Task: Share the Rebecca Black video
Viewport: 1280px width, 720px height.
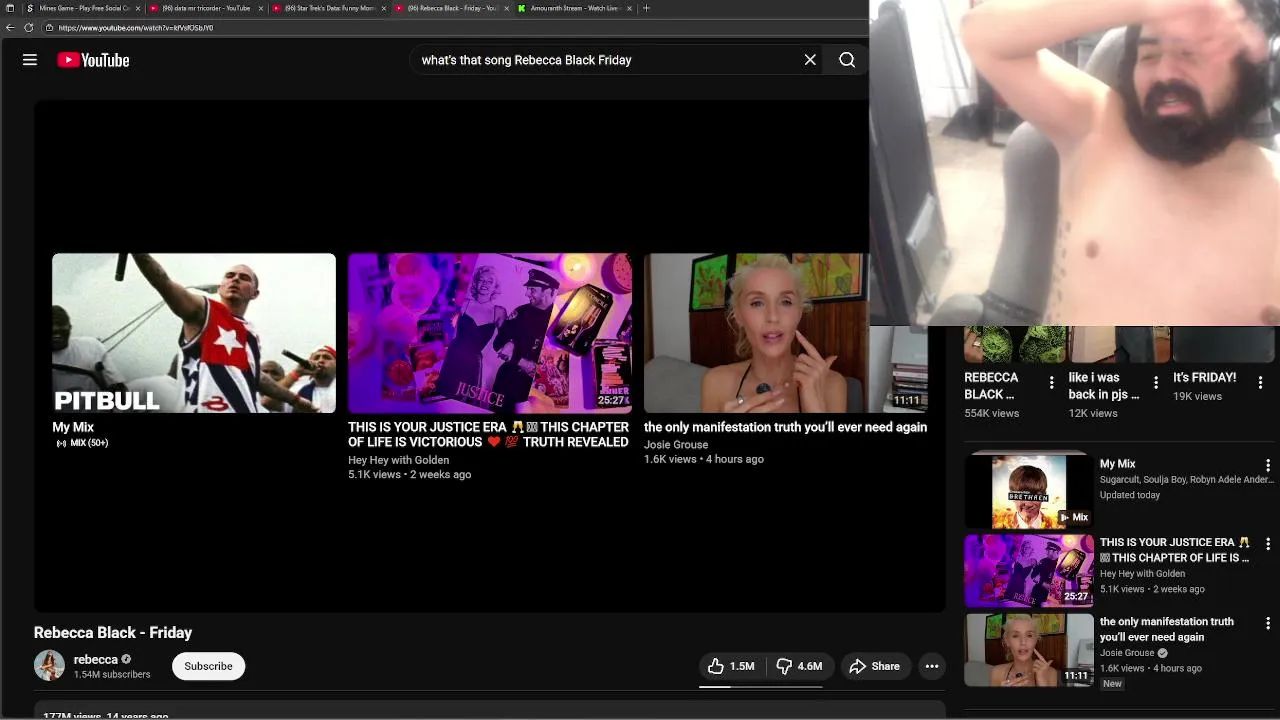Action: 874,666
